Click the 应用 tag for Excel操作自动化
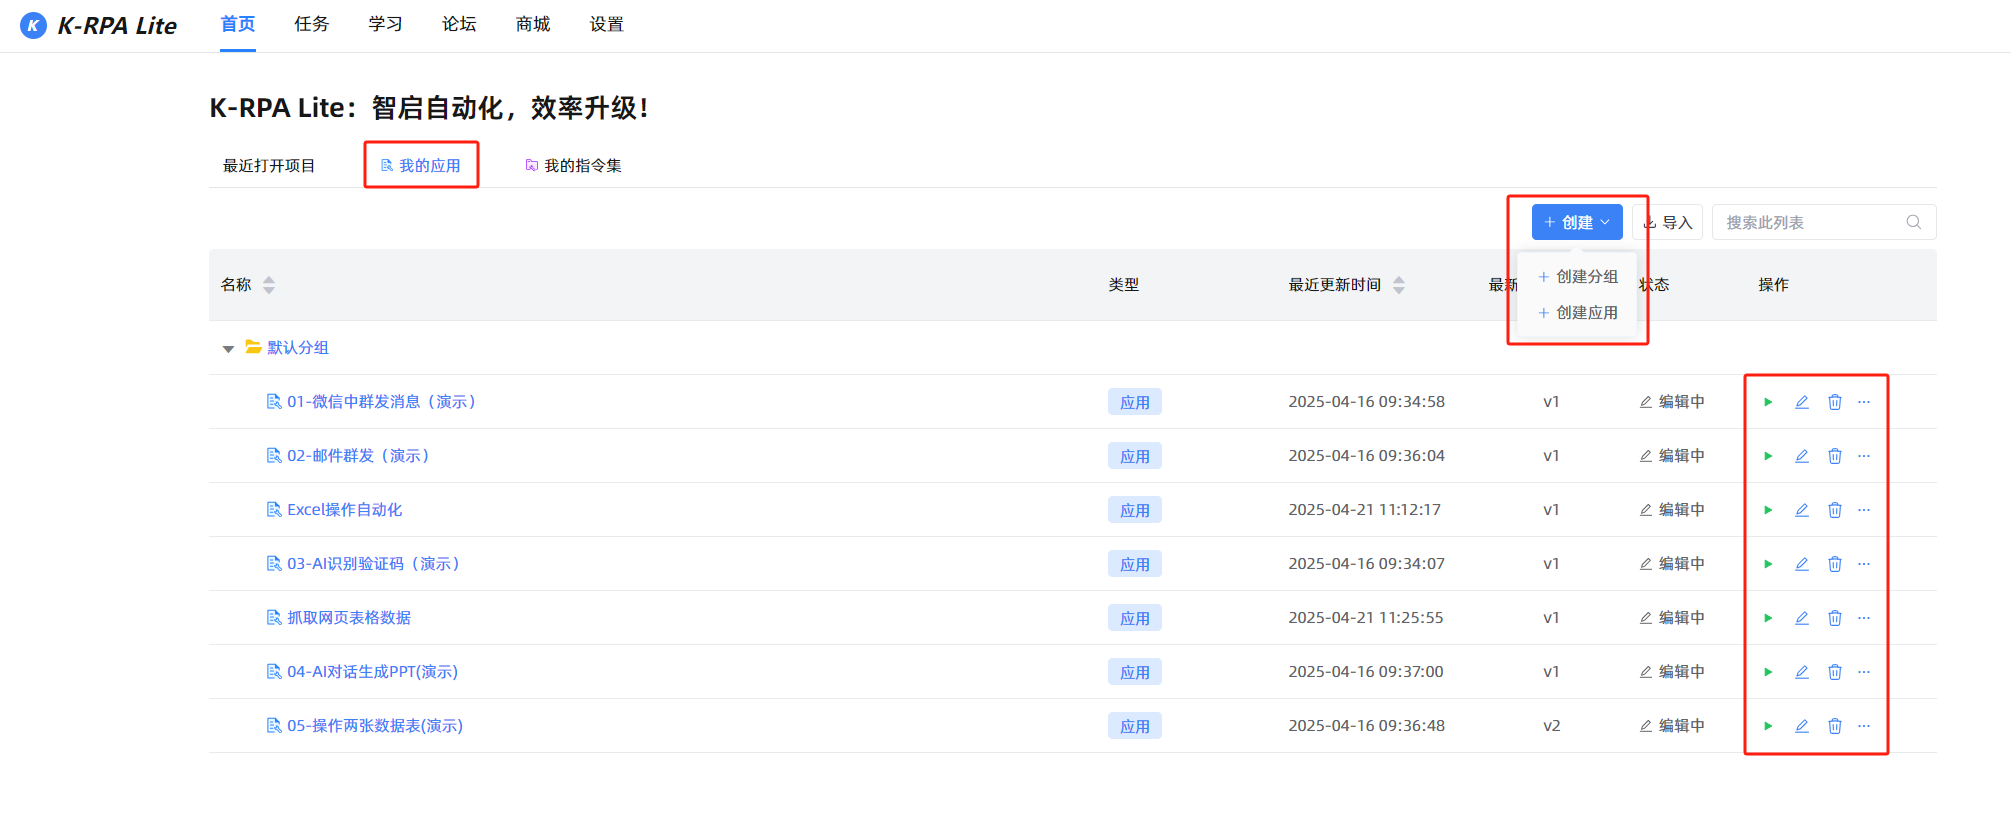 point(1135,510)
